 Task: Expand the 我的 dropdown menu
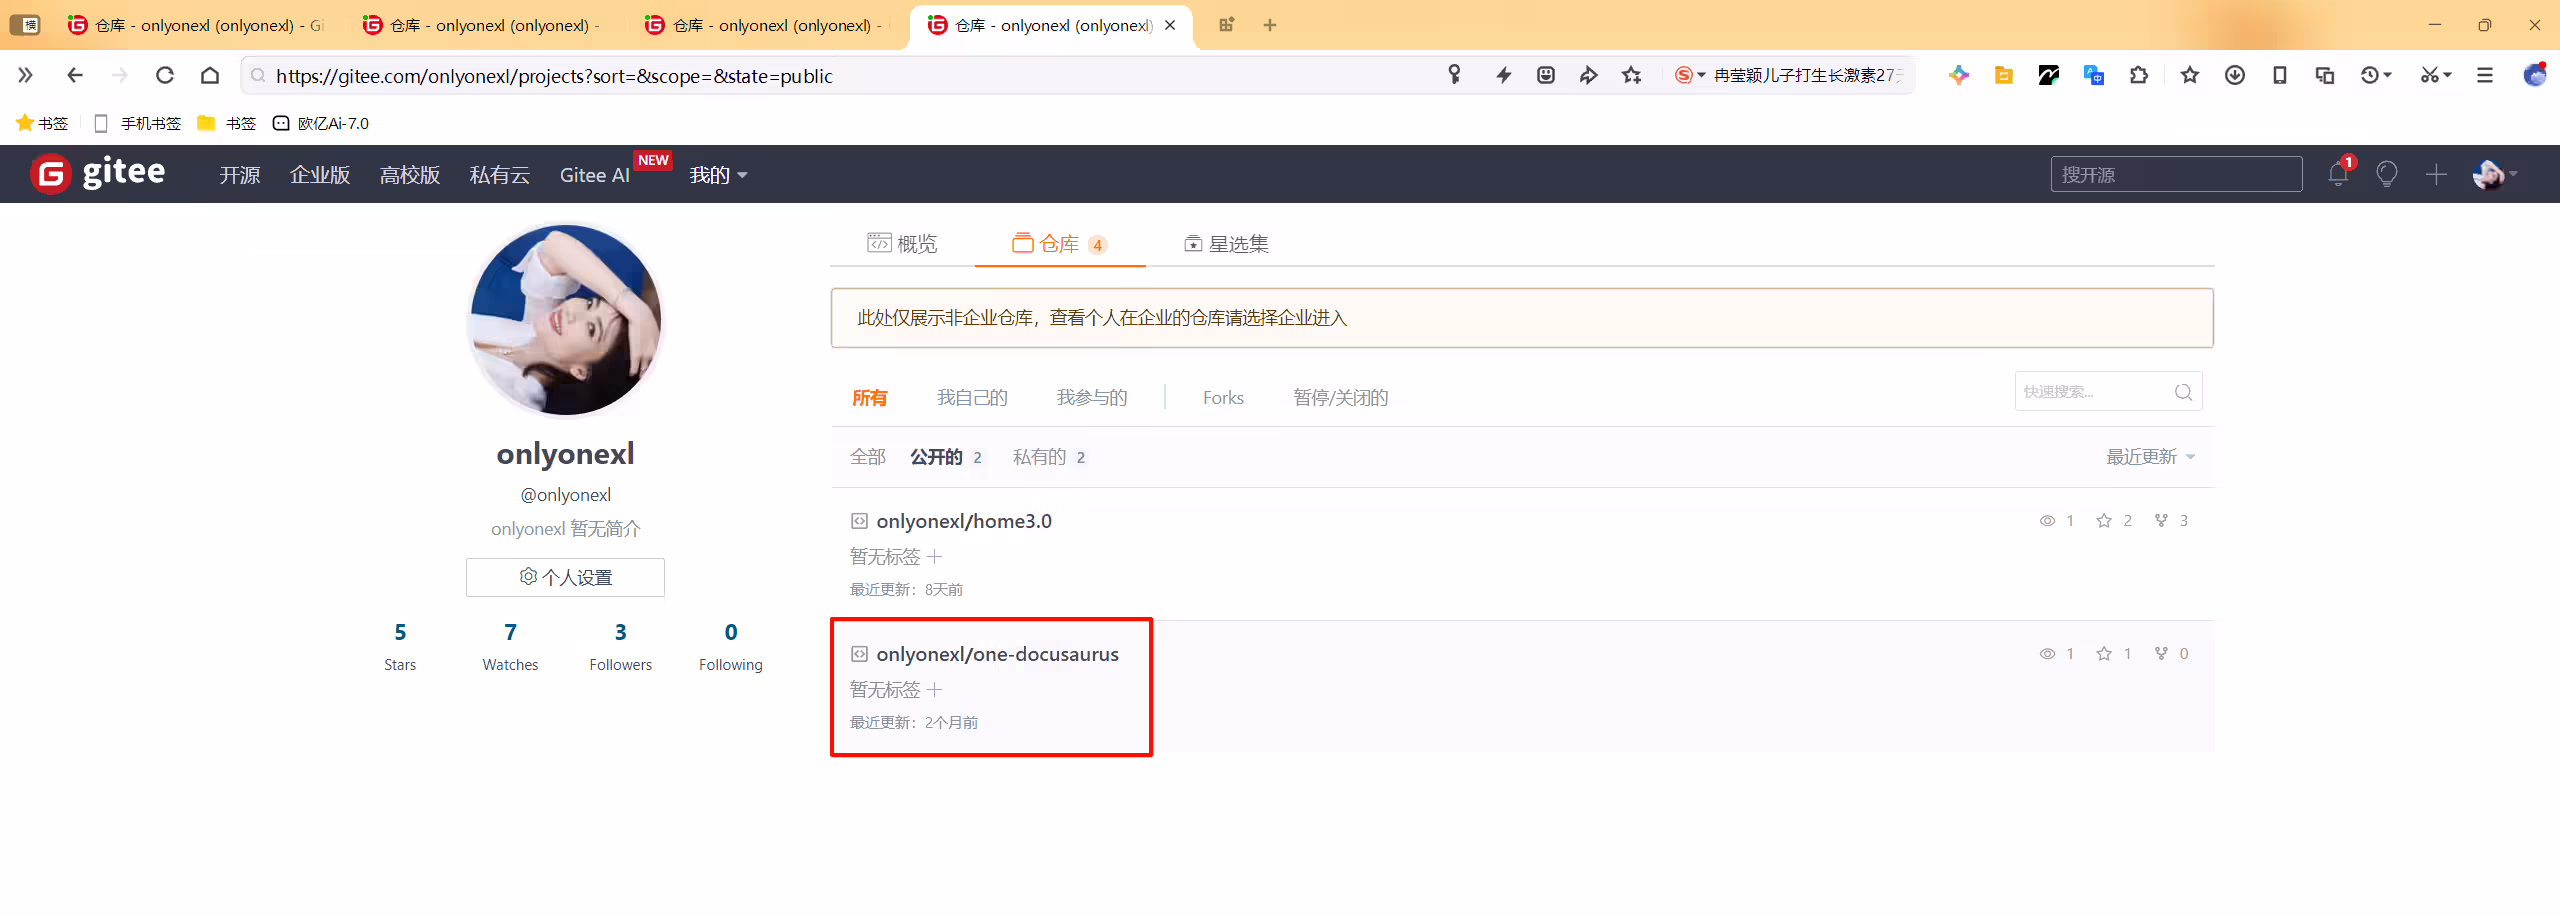point(718,175)
